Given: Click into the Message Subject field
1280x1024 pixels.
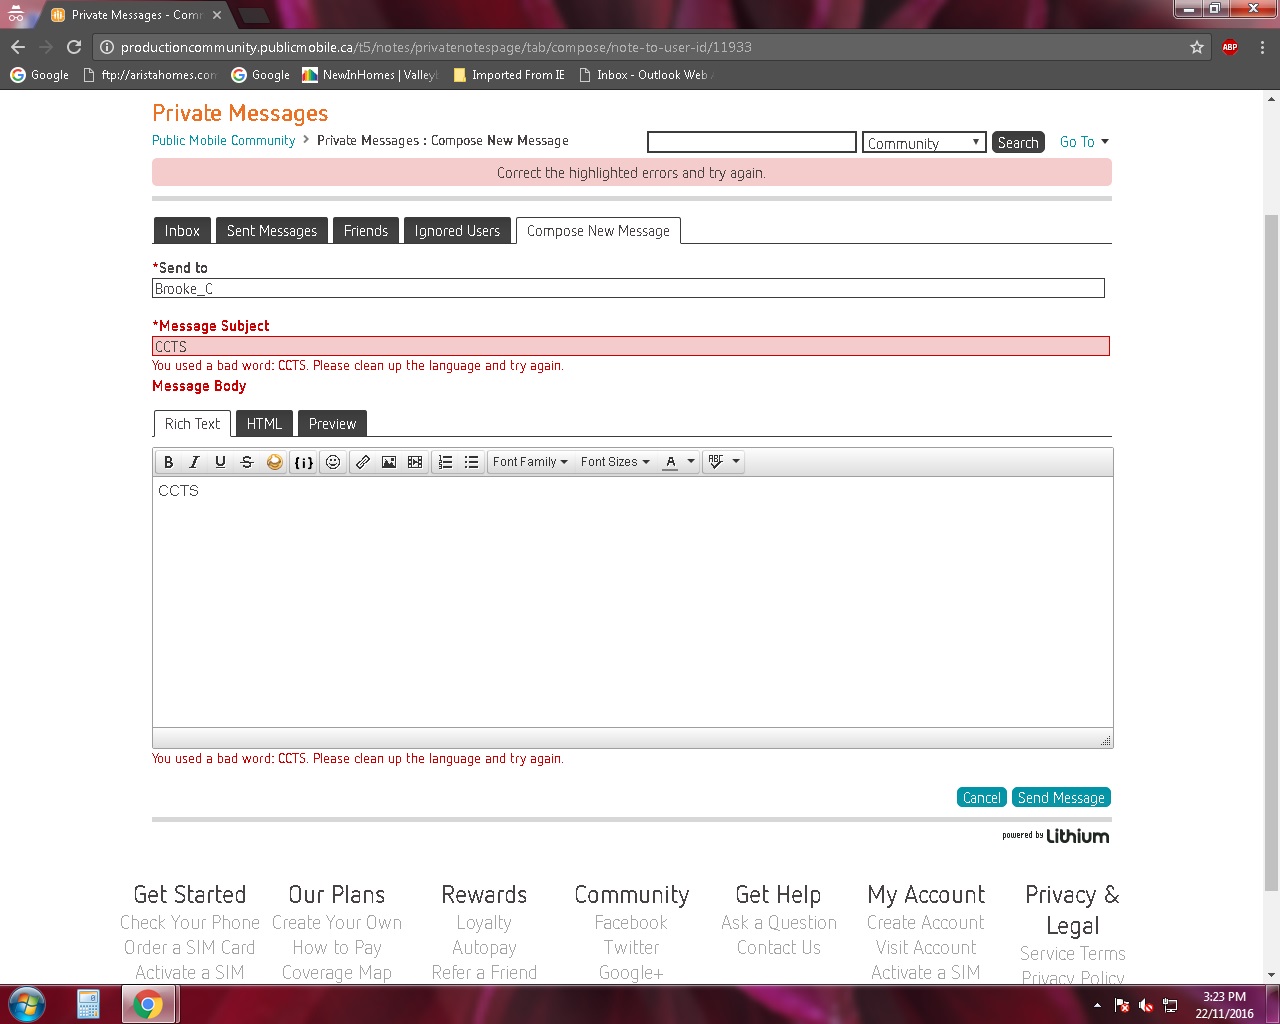Looking at the screenshot, I should [630, 347].
